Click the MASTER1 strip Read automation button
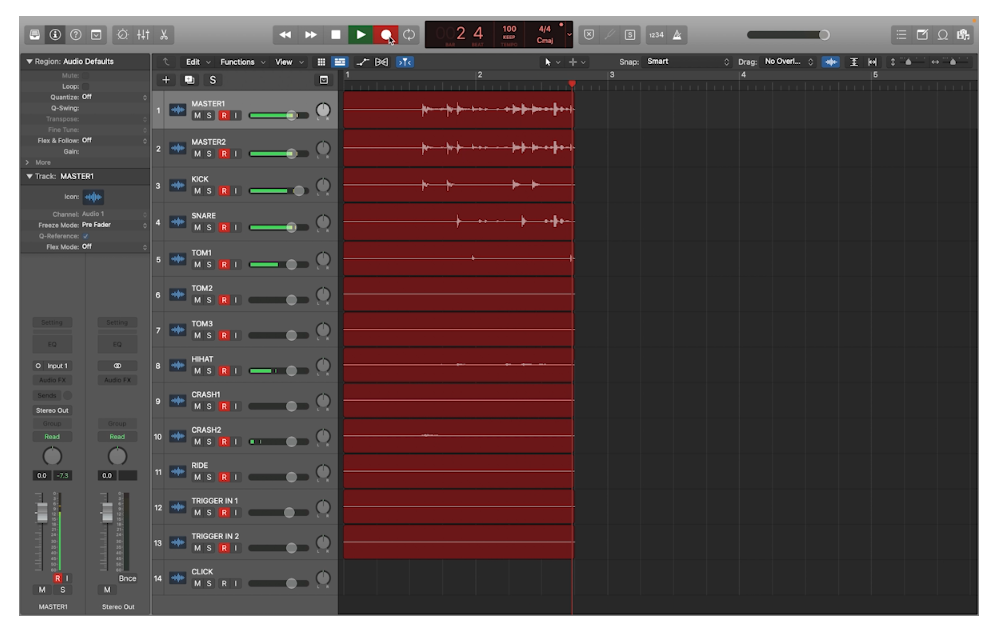The width and height of the screenshot is (1003, 625). (52, 437)
